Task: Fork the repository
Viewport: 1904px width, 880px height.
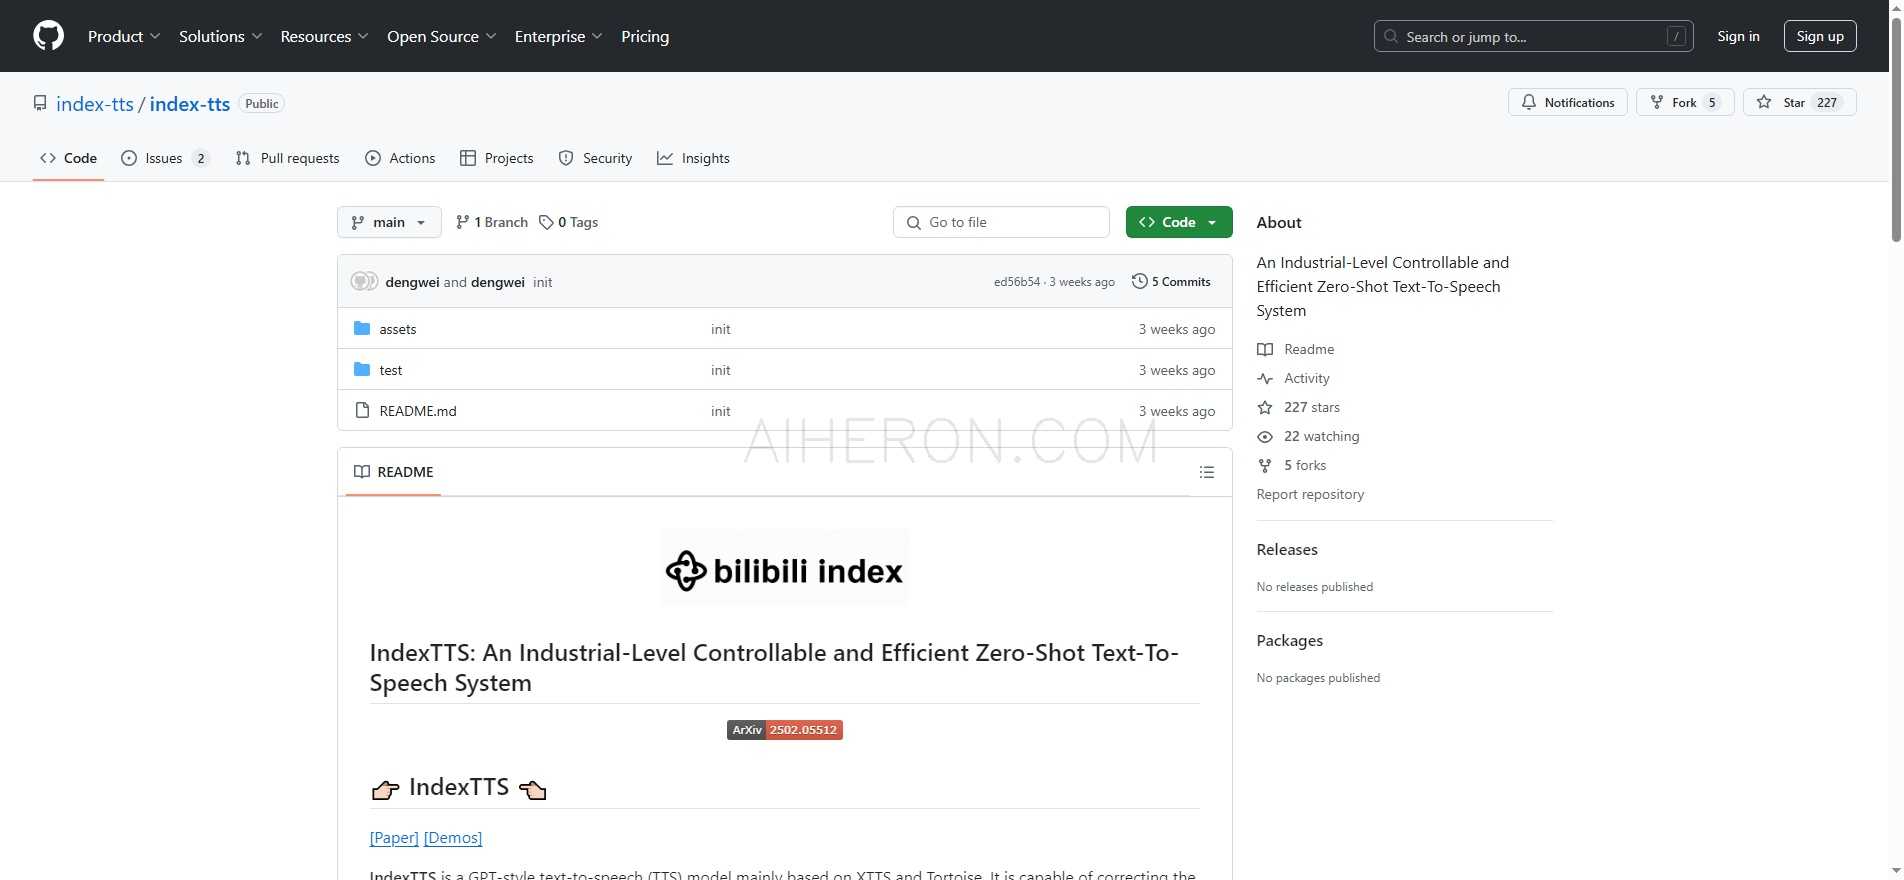Action: (x=1684, y=102)
